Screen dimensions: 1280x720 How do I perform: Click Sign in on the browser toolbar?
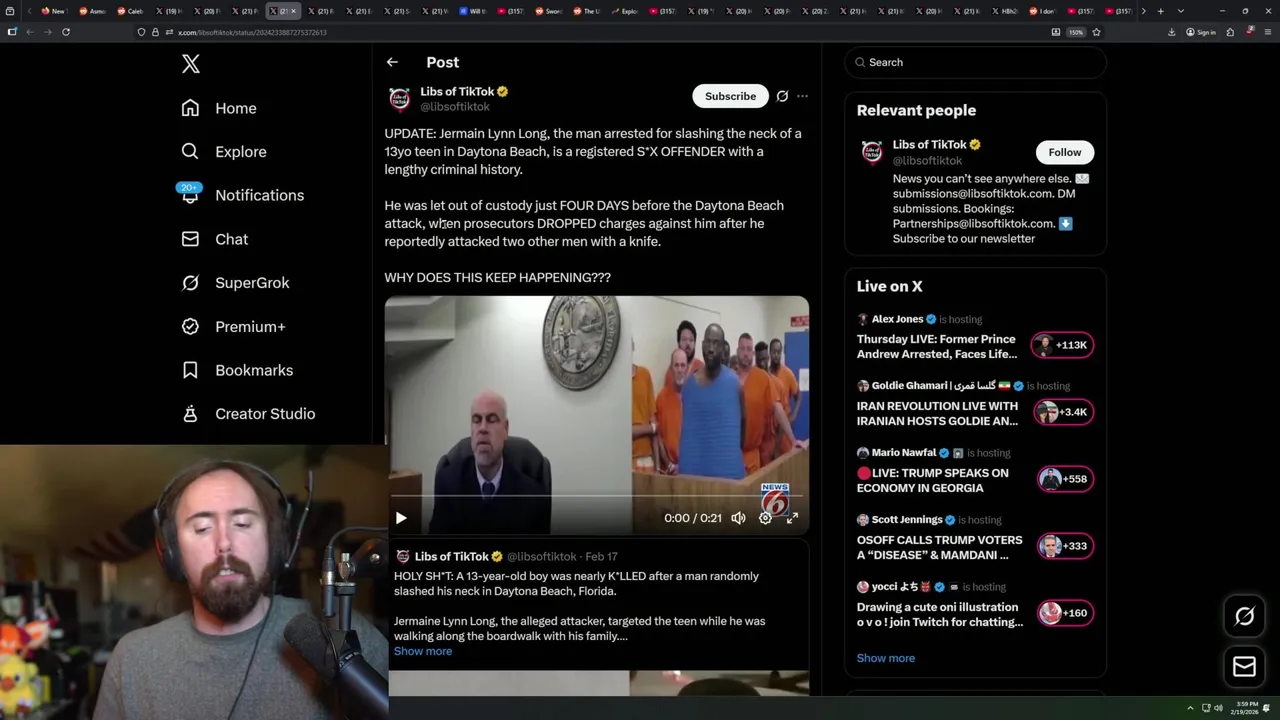pyautogui.click(x=1201, y=32)
